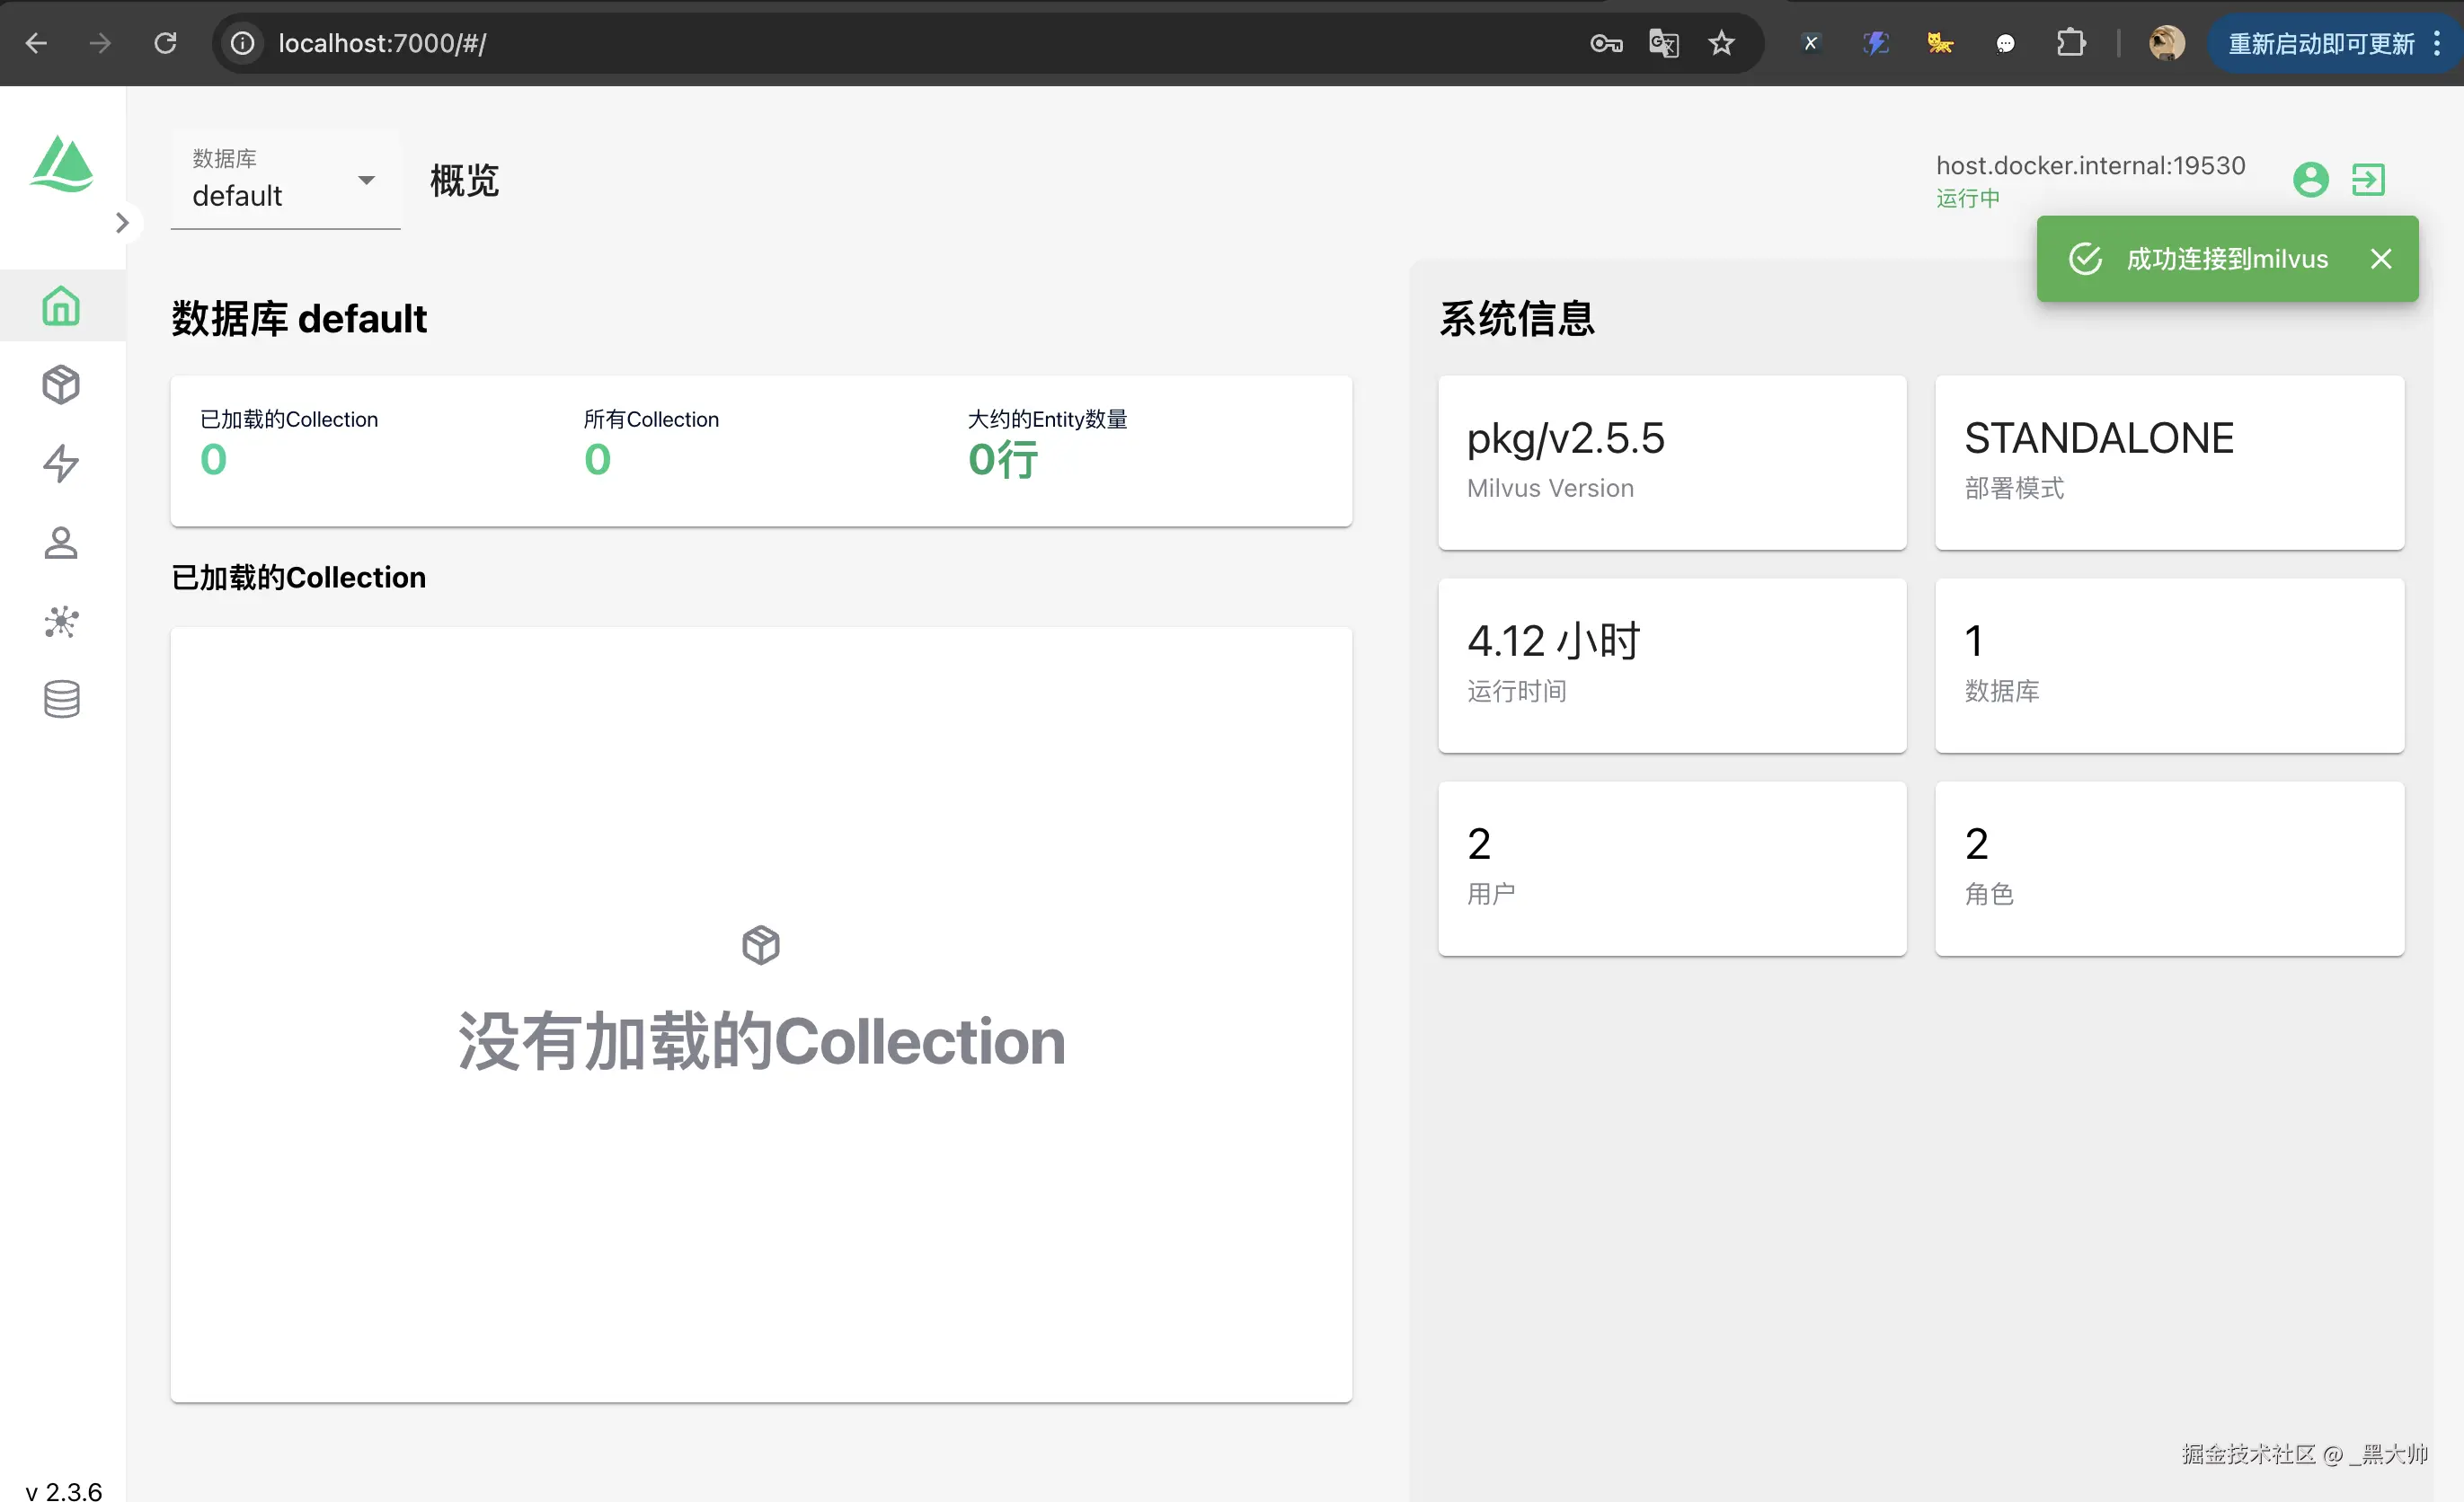Click the 角色 count card
The image size is (2464, 1502).
pyautogui.click(x=2169, y=868)
